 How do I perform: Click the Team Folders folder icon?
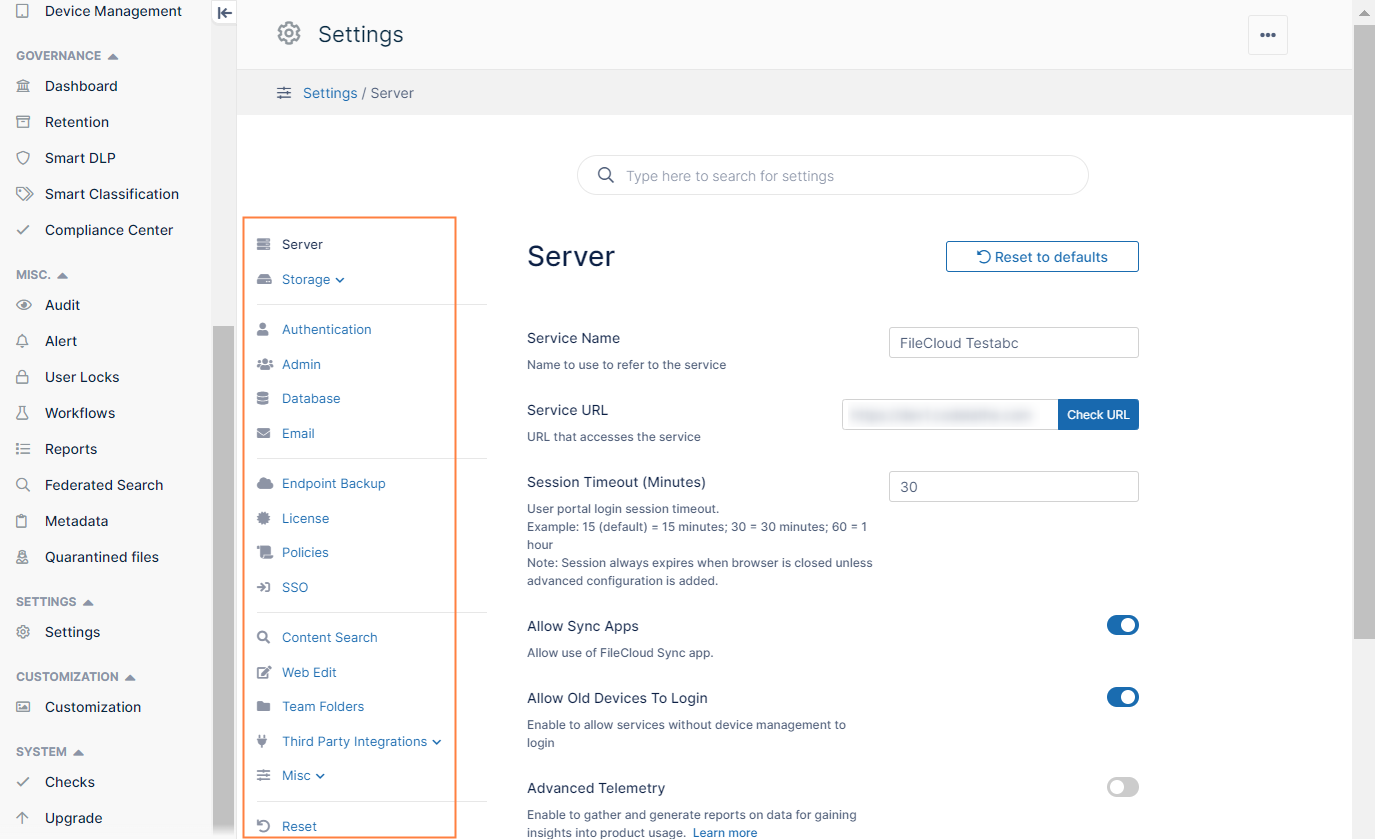coord(263,706)
